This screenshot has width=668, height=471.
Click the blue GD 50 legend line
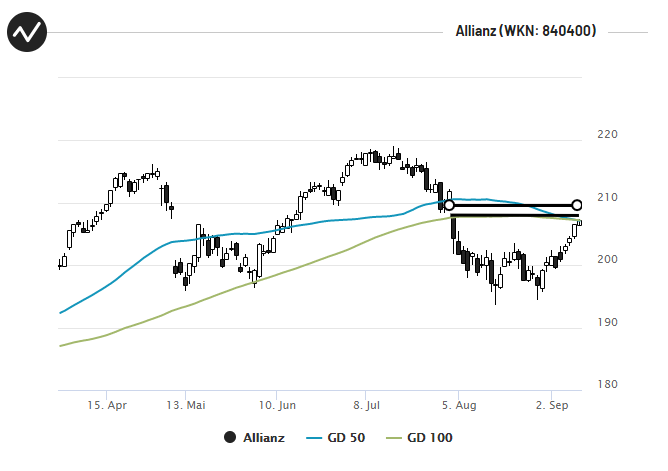[x=314, y=438]
